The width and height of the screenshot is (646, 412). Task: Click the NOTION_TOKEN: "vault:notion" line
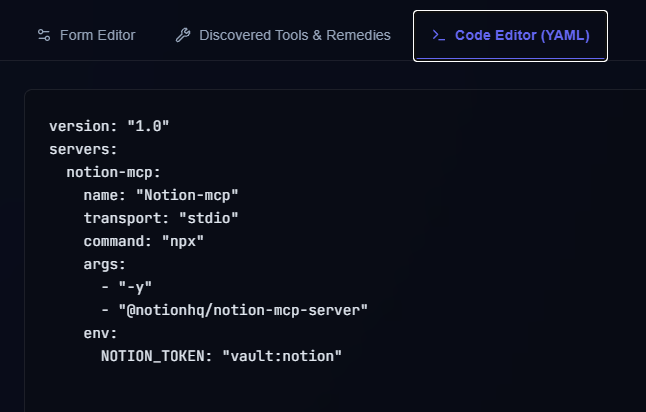[x=221, y=356]
